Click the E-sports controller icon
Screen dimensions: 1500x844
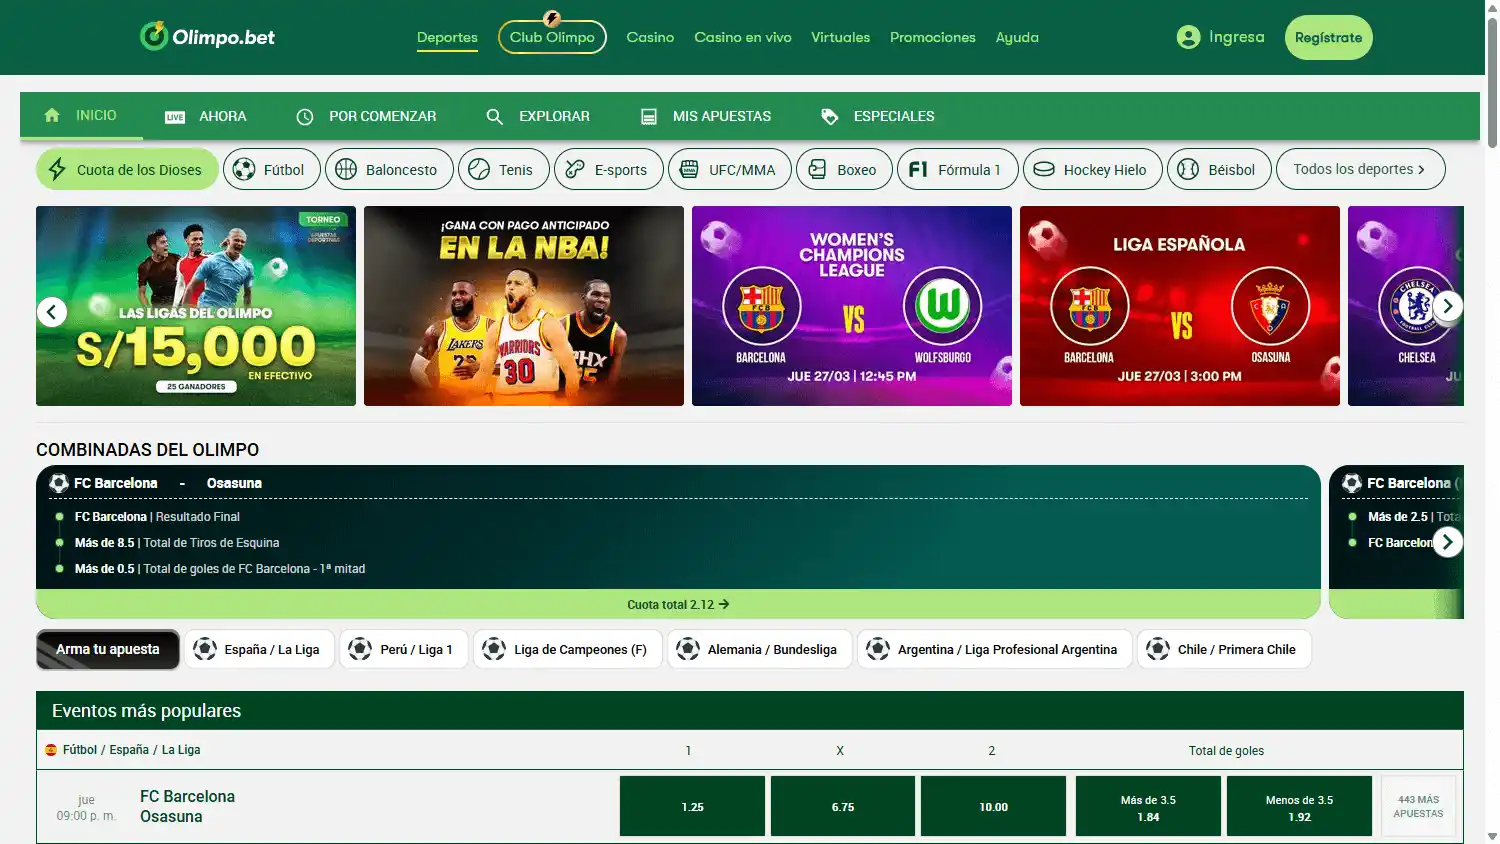[x=575, y=170]
